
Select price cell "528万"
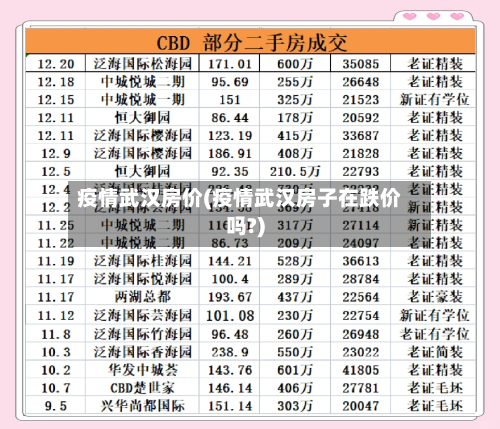[295, 262]
